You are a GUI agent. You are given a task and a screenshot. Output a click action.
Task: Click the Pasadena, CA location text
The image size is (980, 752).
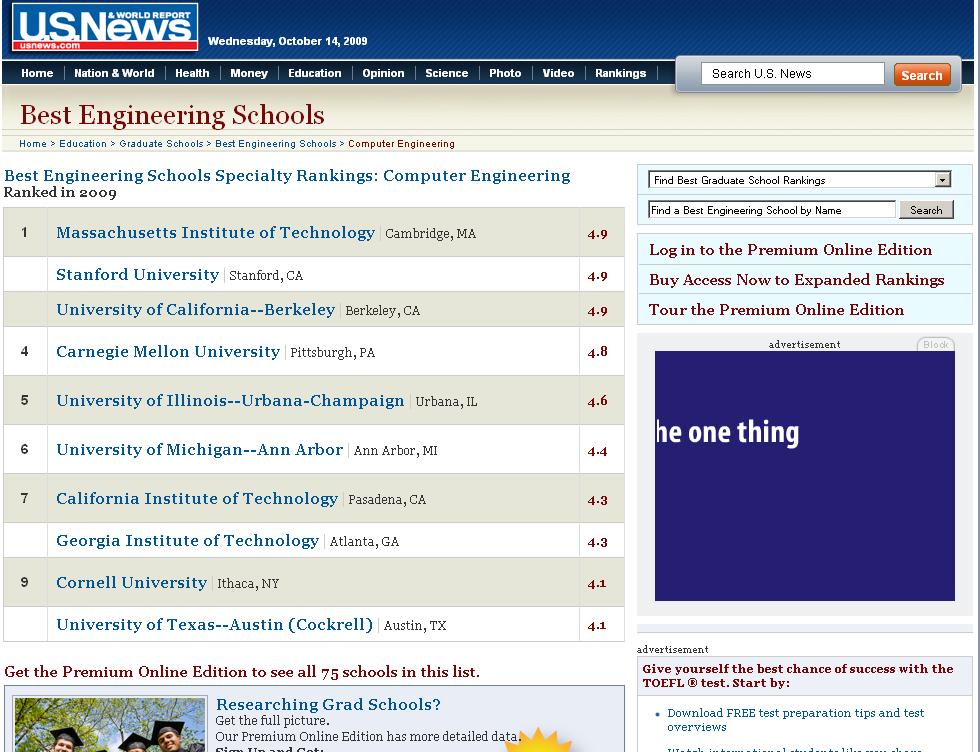click(x=387, y=499)
